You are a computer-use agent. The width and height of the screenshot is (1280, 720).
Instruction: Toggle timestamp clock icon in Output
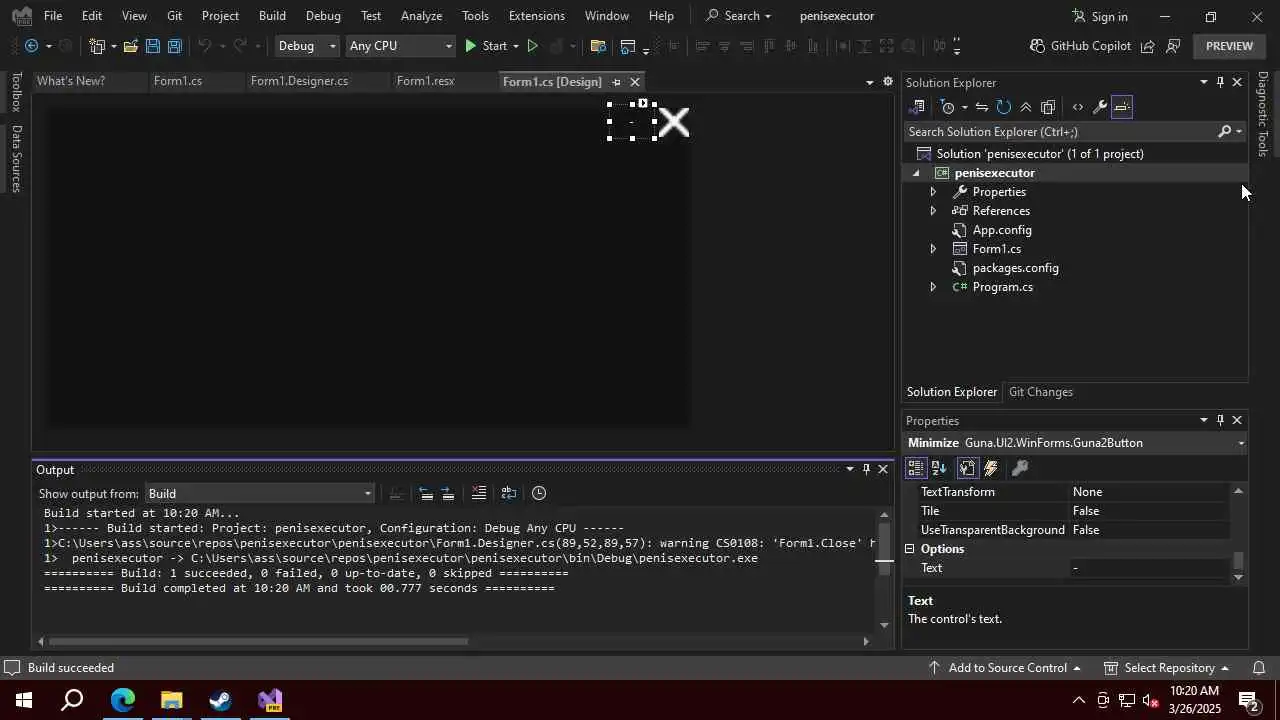click(x=539, y=493)
